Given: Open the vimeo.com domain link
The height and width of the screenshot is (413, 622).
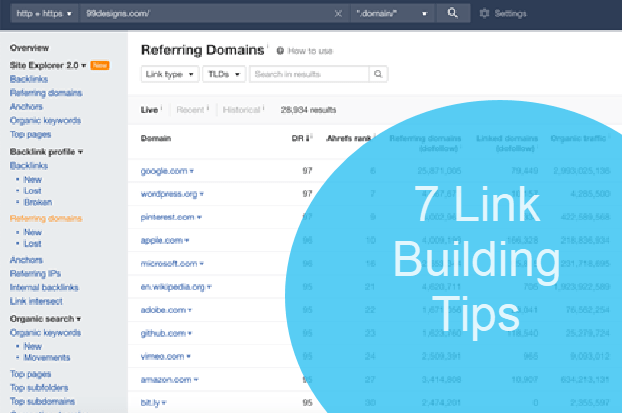Looking at the screenshot, I should pos(162,356).
